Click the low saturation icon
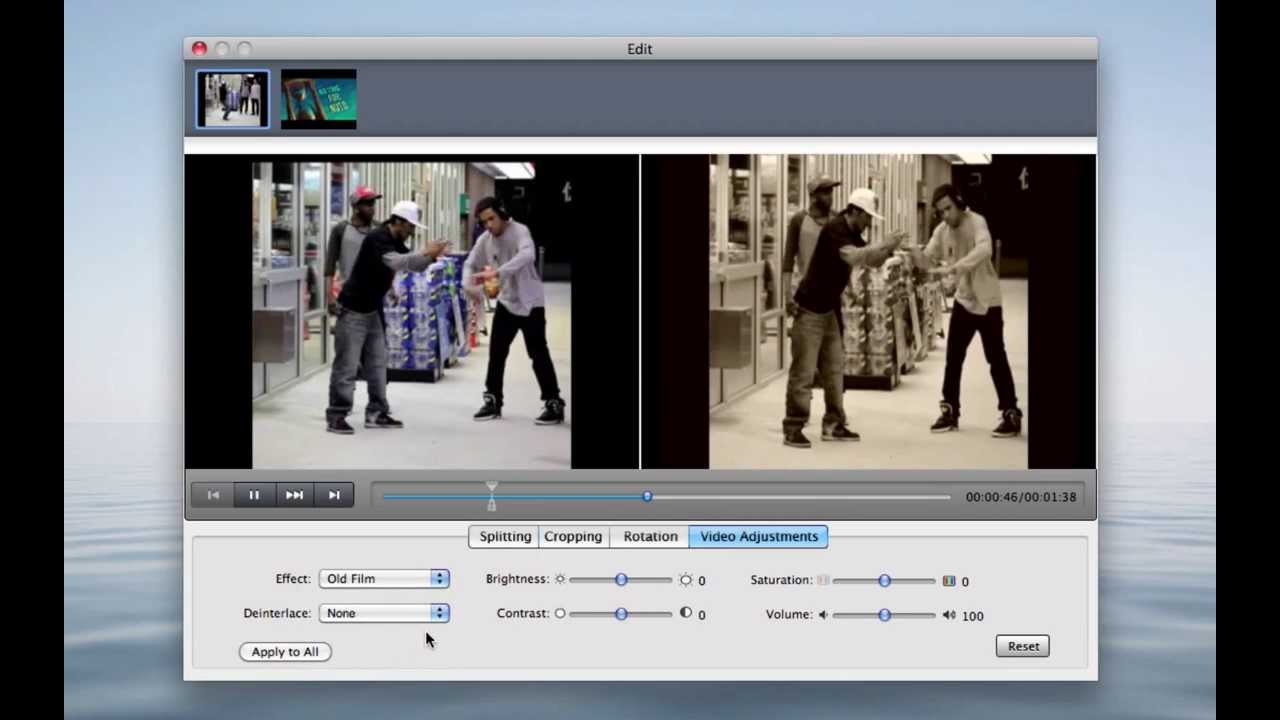This screenshot has width=1280, height=720. coord(823,580)
